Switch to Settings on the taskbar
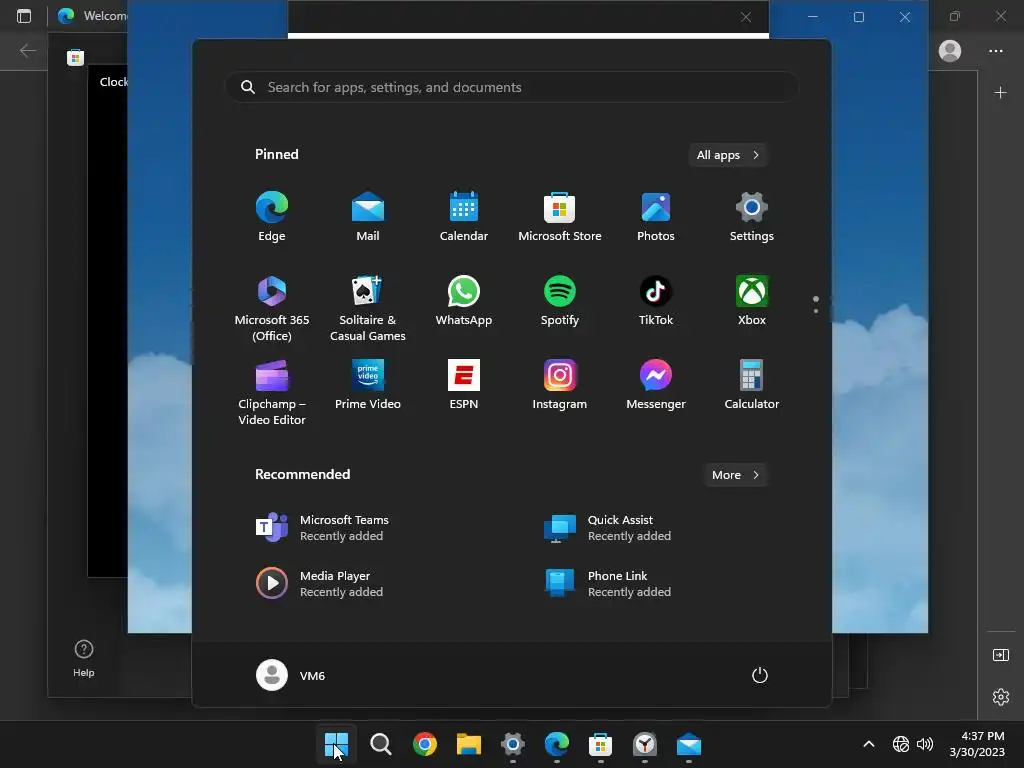The width and height of the screenshot is (1024, 768). 513,744
